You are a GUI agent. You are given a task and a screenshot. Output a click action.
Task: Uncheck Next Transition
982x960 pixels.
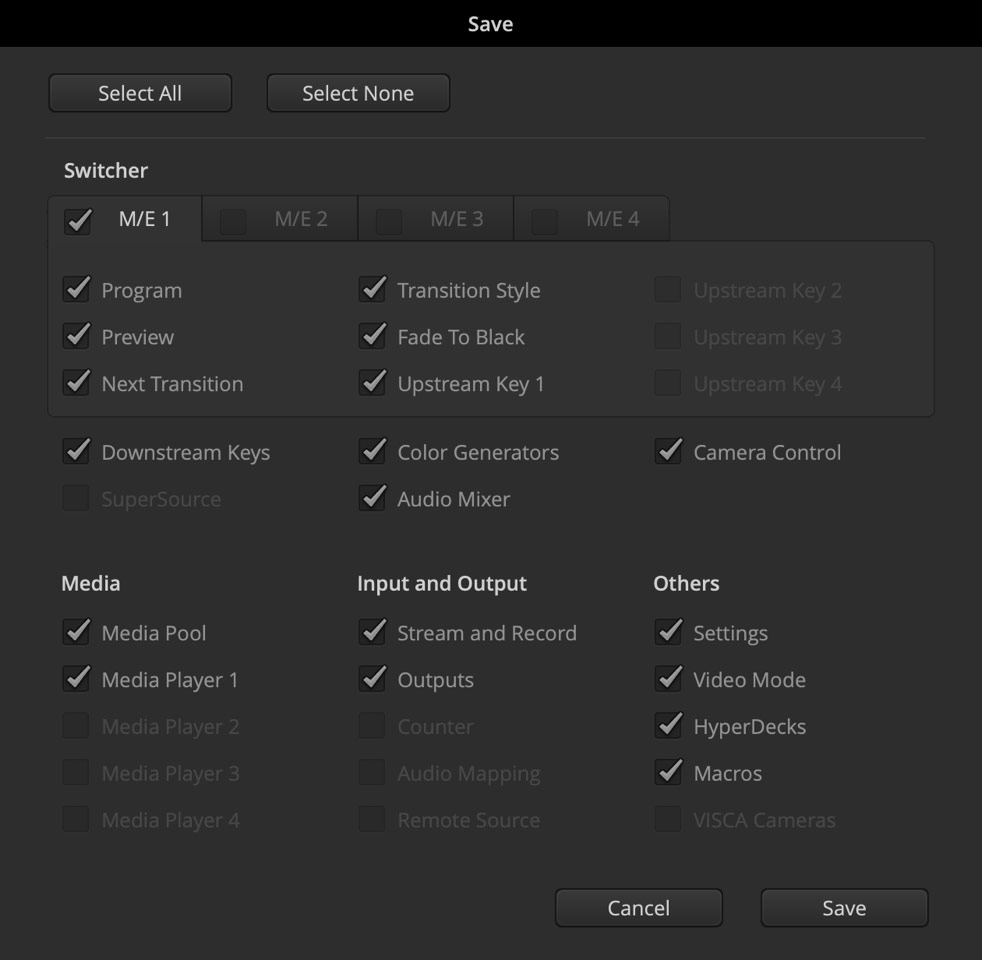77,383
